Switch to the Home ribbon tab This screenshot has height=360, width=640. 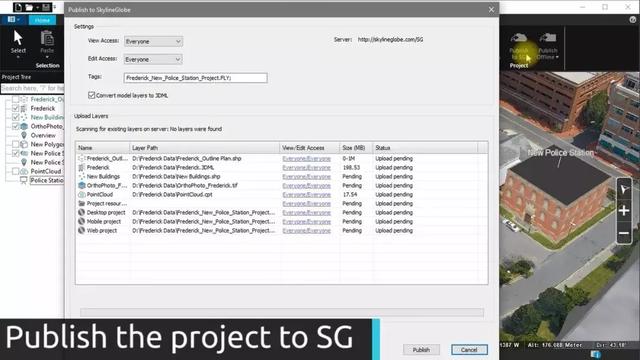click(x=42, y=20)
